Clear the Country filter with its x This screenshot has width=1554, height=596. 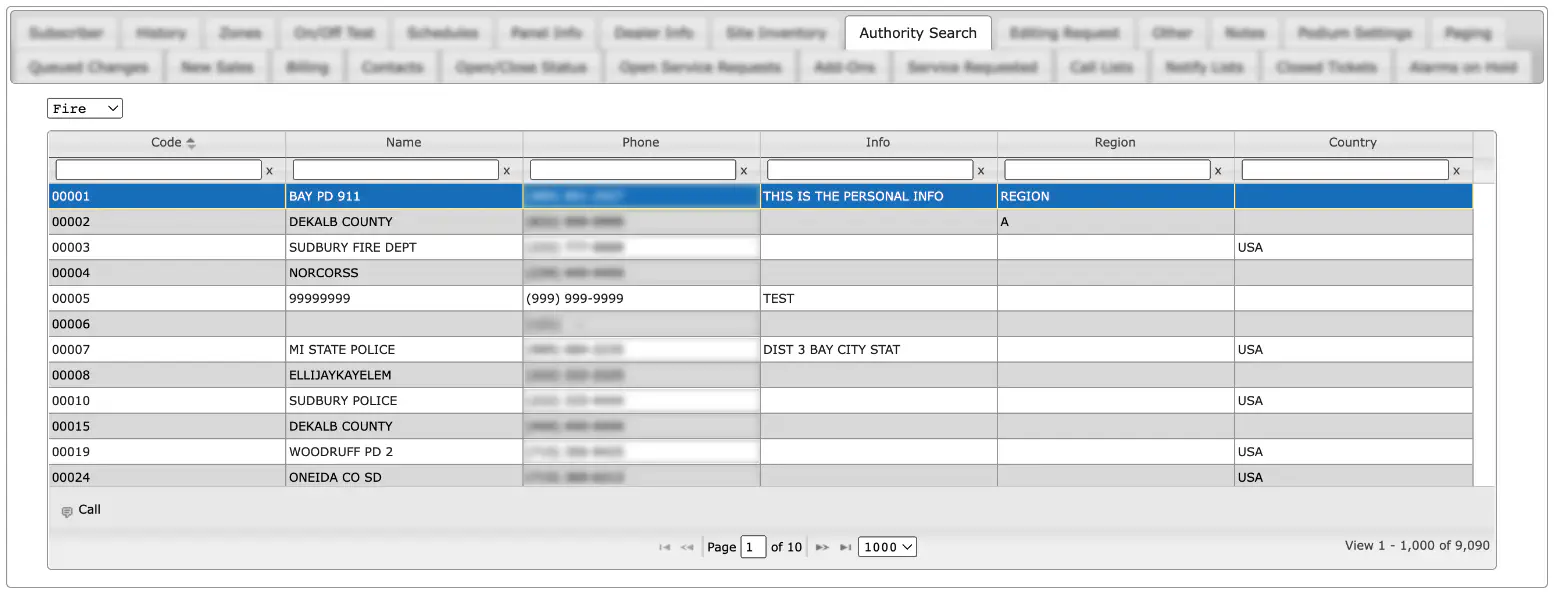tap(1455, 171)
